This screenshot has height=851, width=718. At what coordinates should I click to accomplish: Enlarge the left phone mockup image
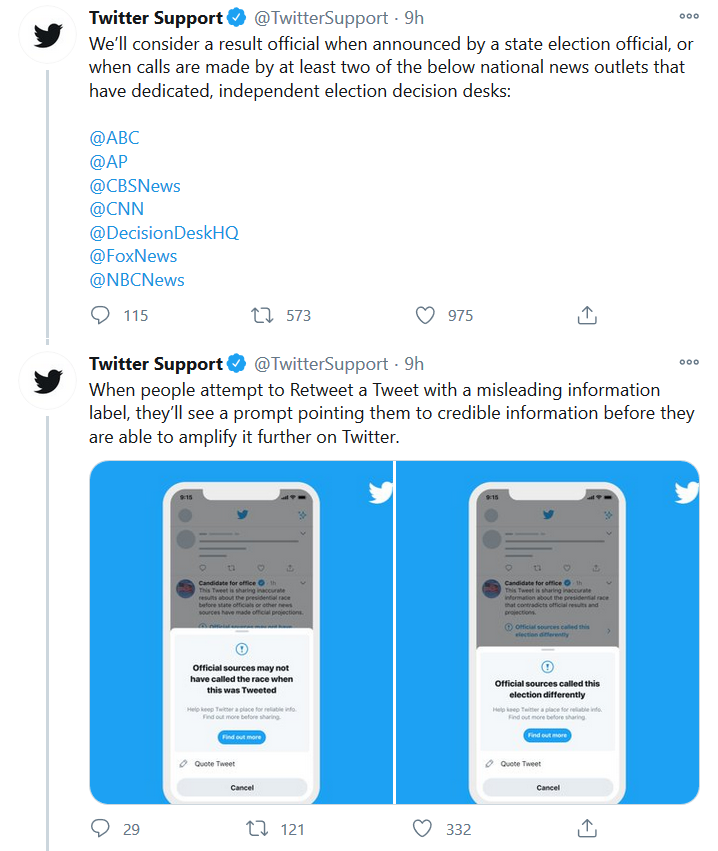tap(241, 632)
